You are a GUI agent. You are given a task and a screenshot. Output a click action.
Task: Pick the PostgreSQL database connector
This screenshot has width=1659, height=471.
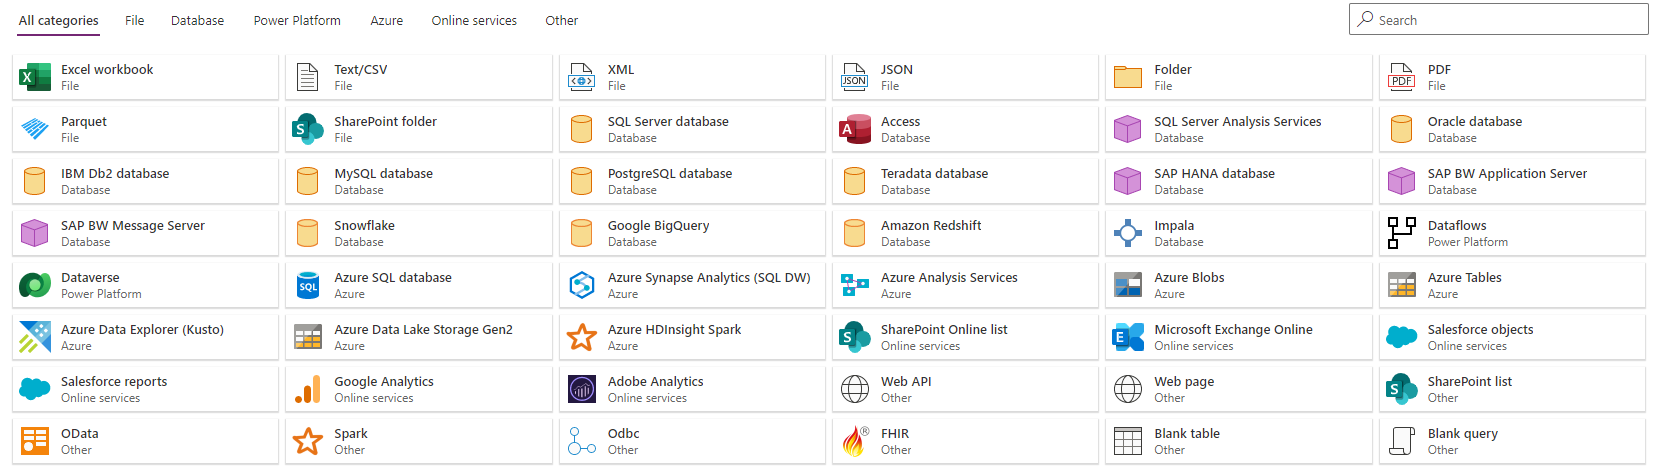click(x=692, y=181)
